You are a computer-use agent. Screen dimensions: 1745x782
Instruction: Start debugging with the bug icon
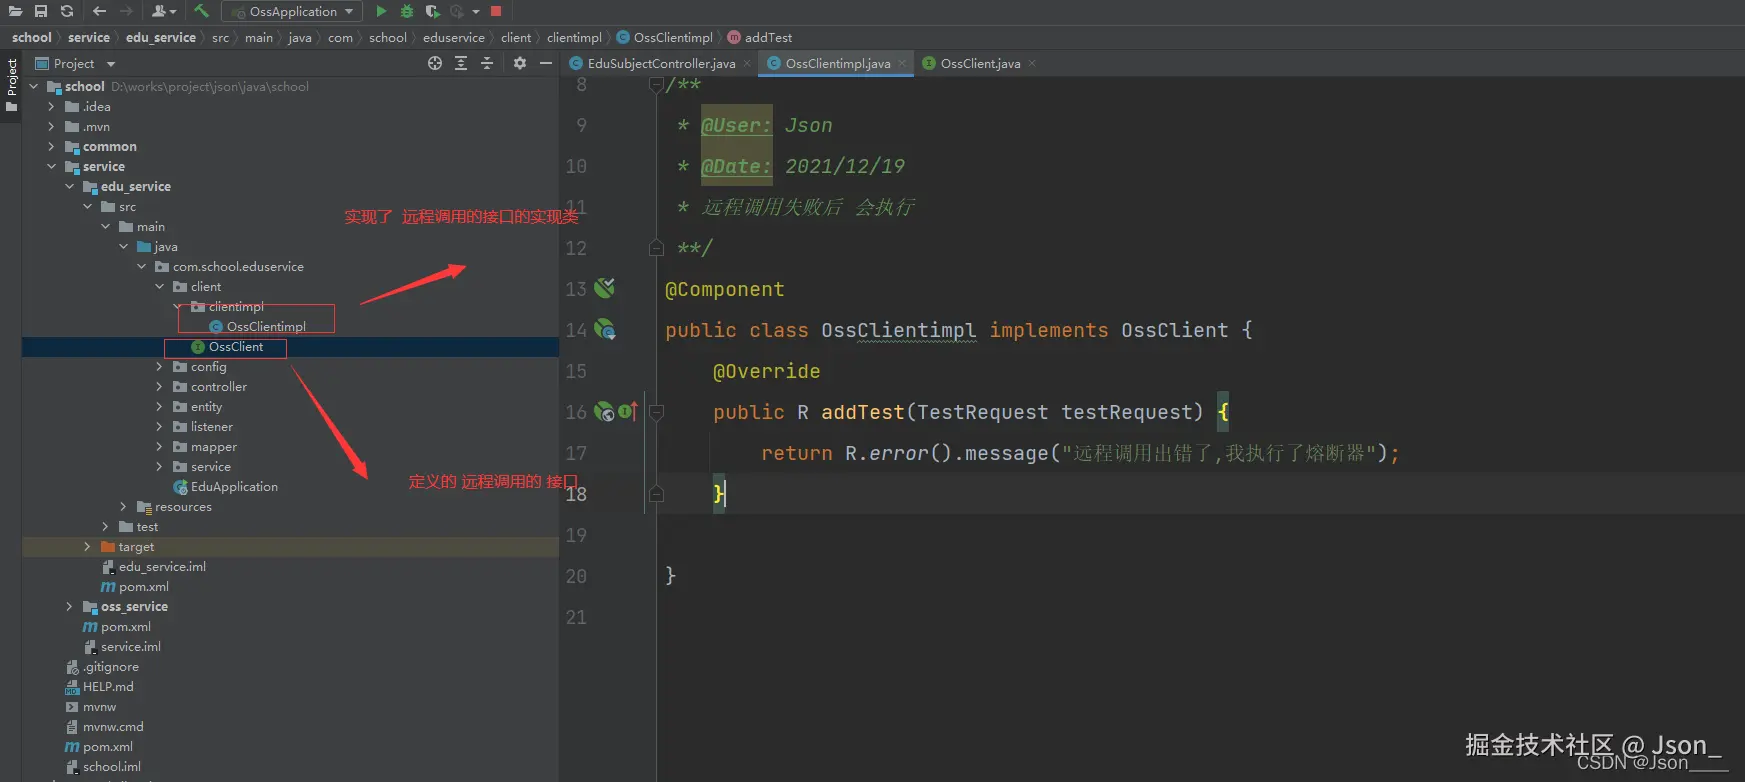point(407,11)
